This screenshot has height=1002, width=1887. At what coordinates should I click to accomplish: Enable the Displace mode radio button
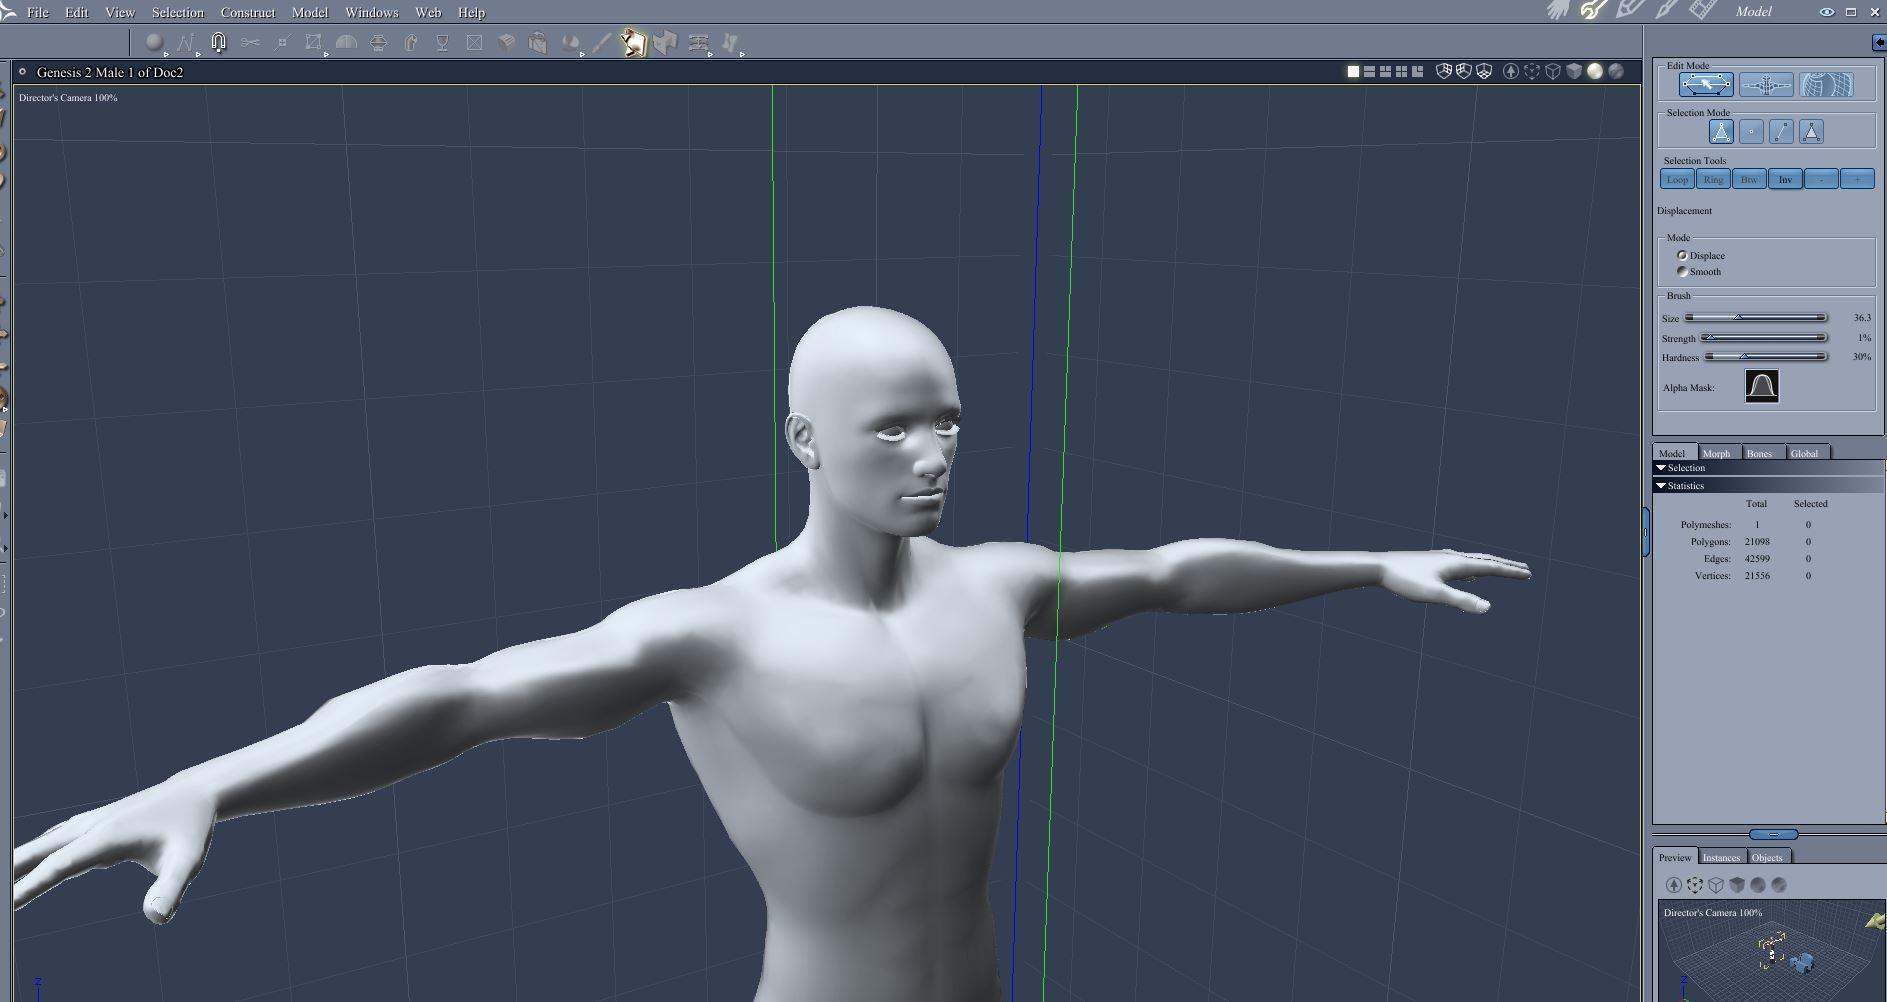pyautogui.click(x=1682, y=256)
